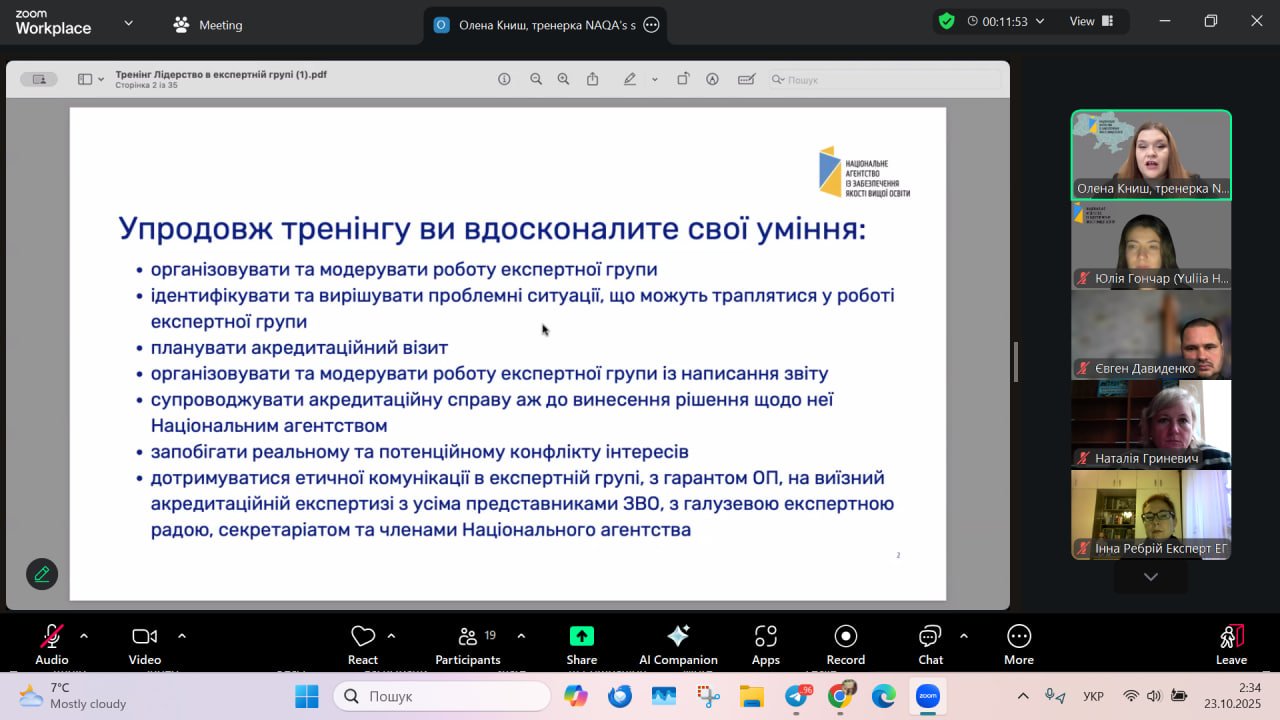Image resolution: width=1280 pixels, height=720 pixels.
Task: Switch to the Meeting tab
Action: [208, 25]
